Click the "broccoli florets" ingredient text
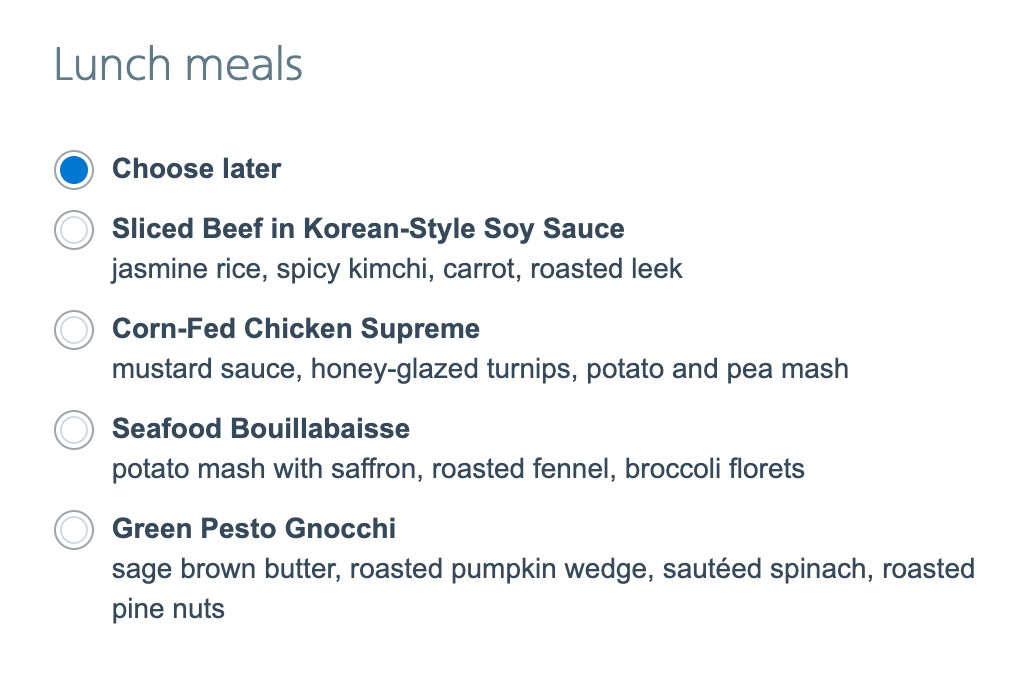 714,469
